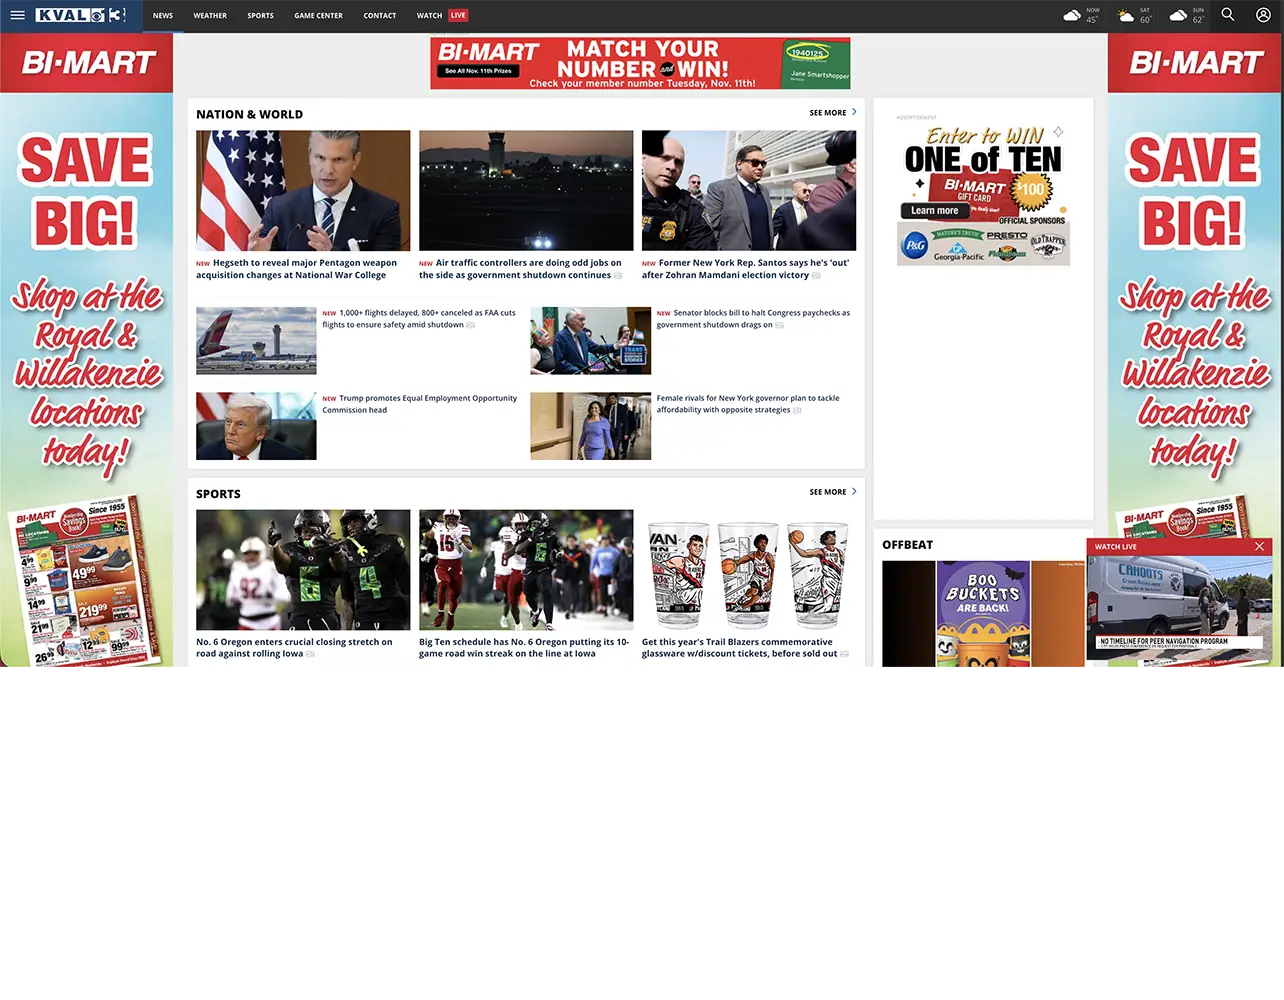Open the Sports menu item
Viewport: 1284px width, 1000px height.
click(261, 16)
